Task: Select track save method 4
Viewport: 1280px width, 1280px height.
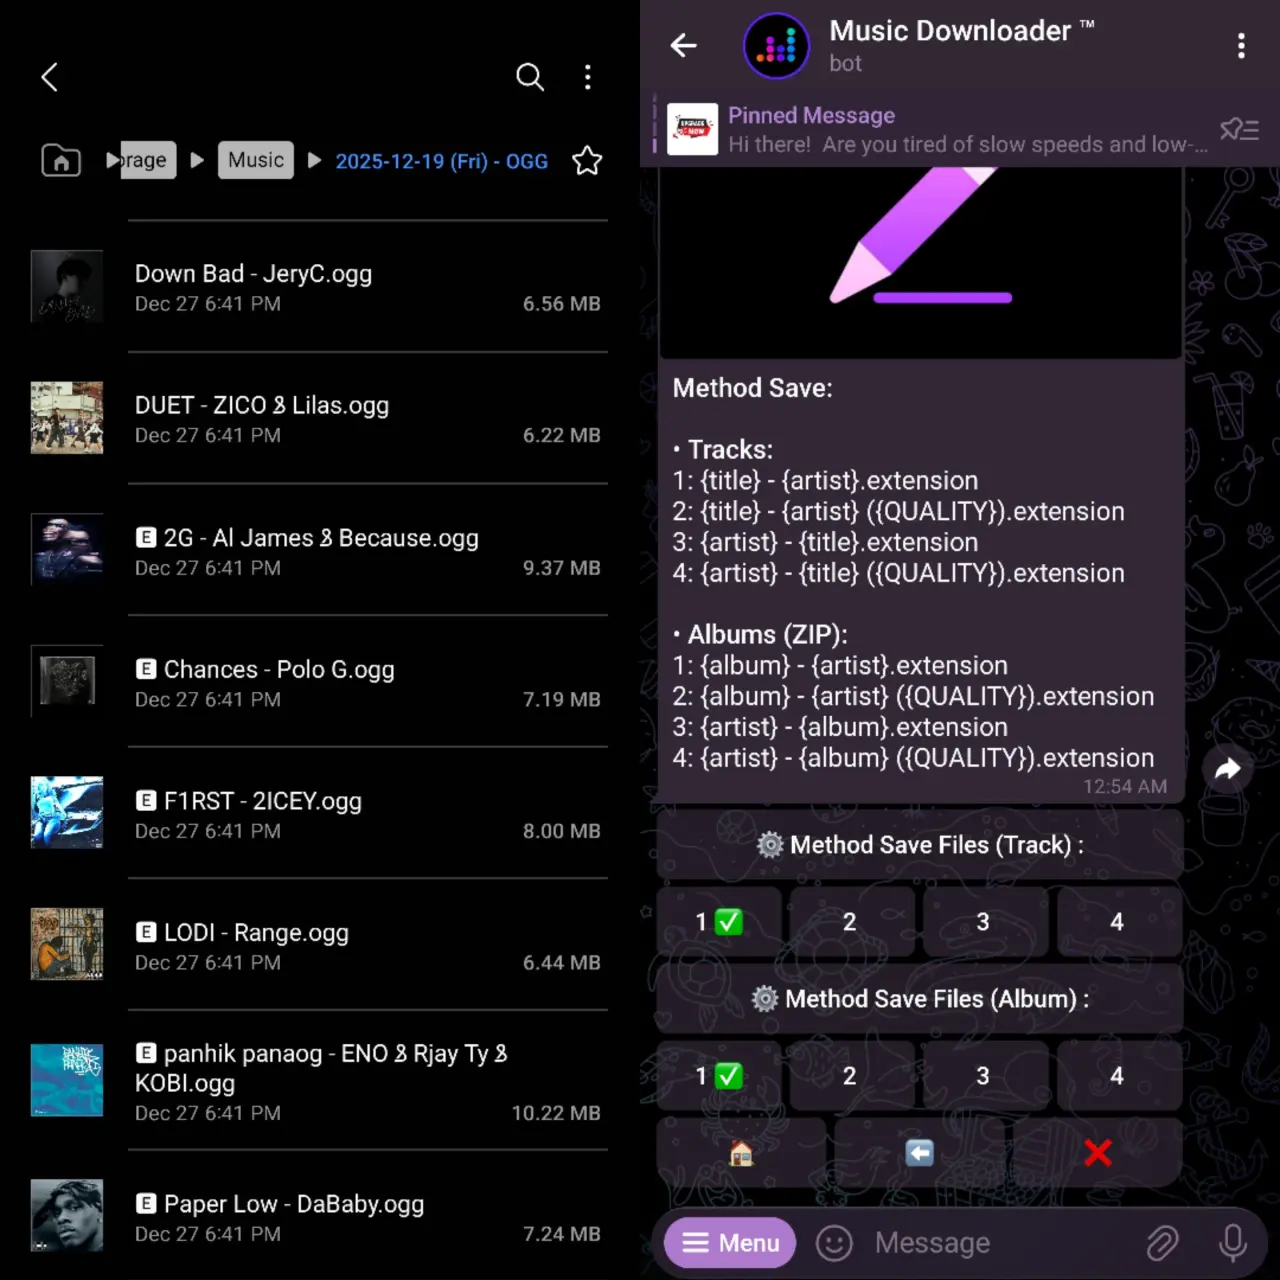Action: click(x=1118, y=922)
